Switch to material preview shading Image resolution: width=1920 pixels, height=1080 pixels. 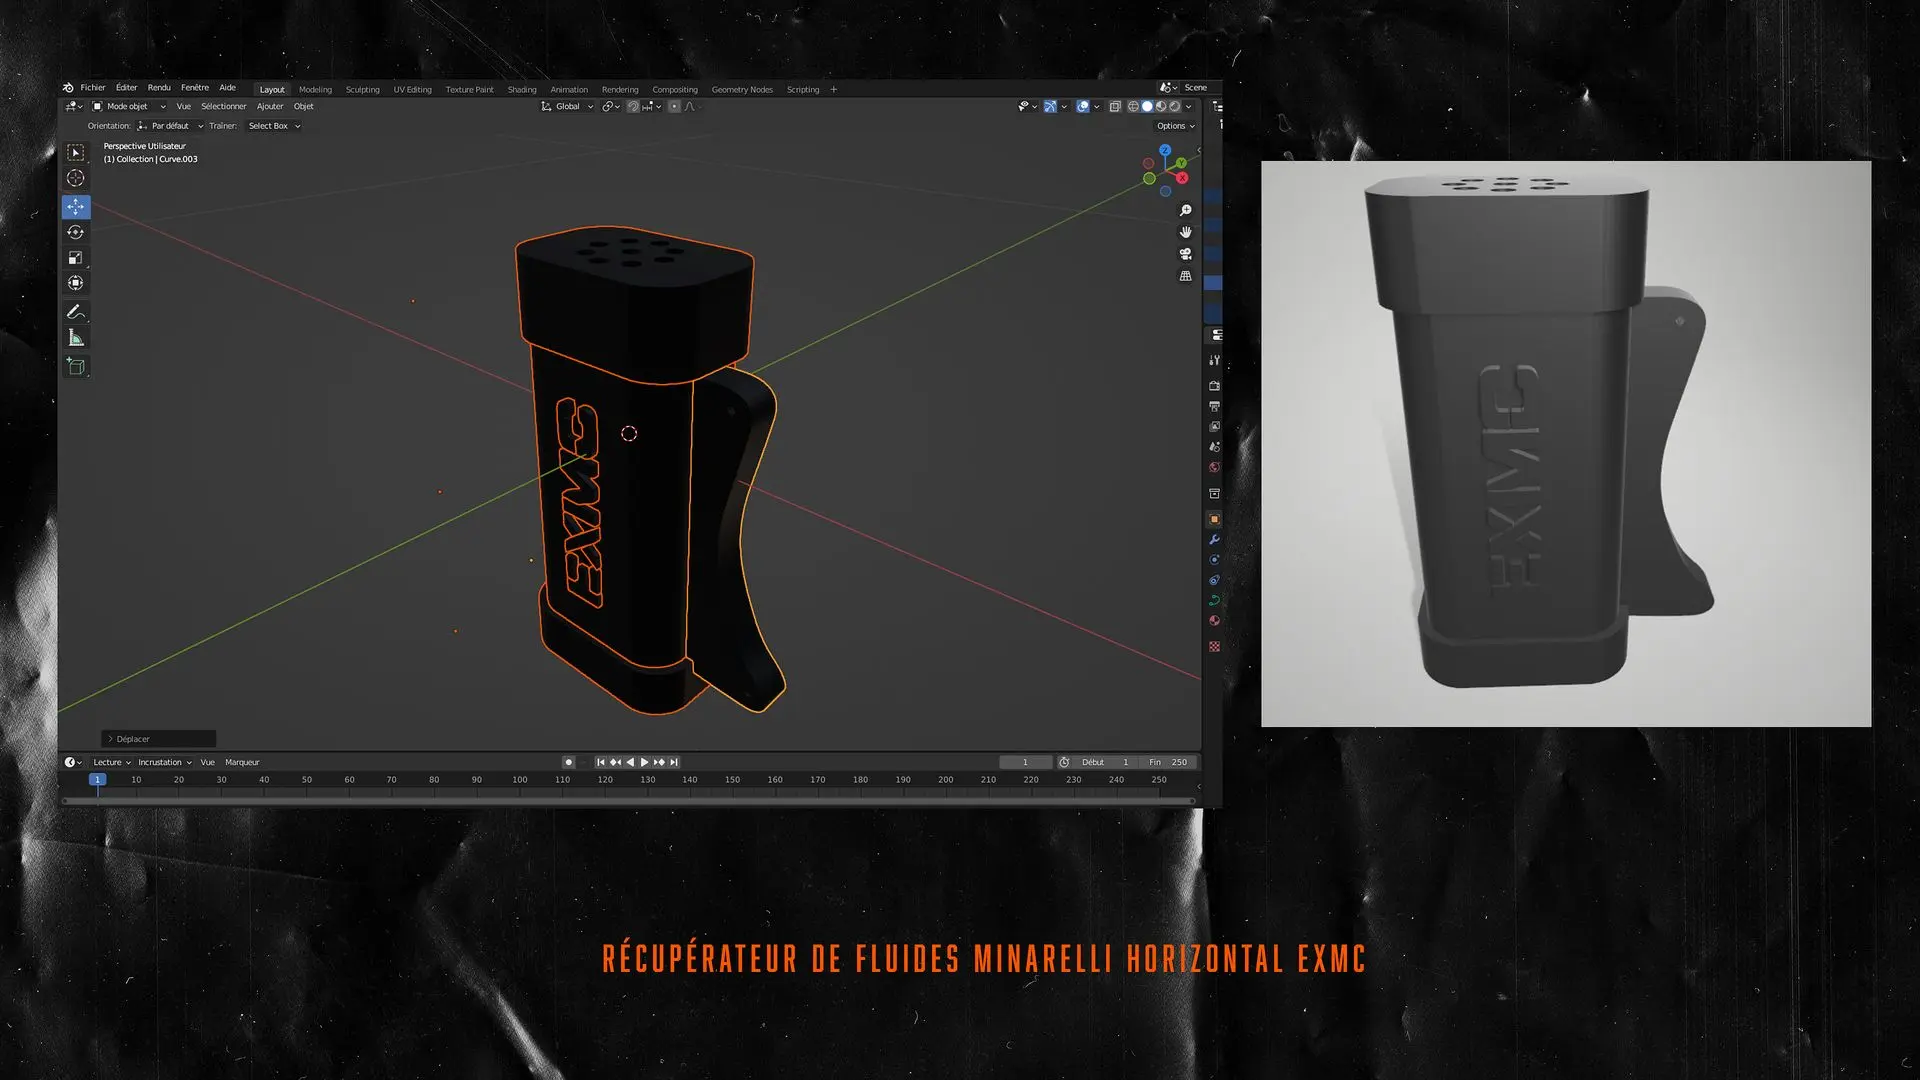point(1161,106)
